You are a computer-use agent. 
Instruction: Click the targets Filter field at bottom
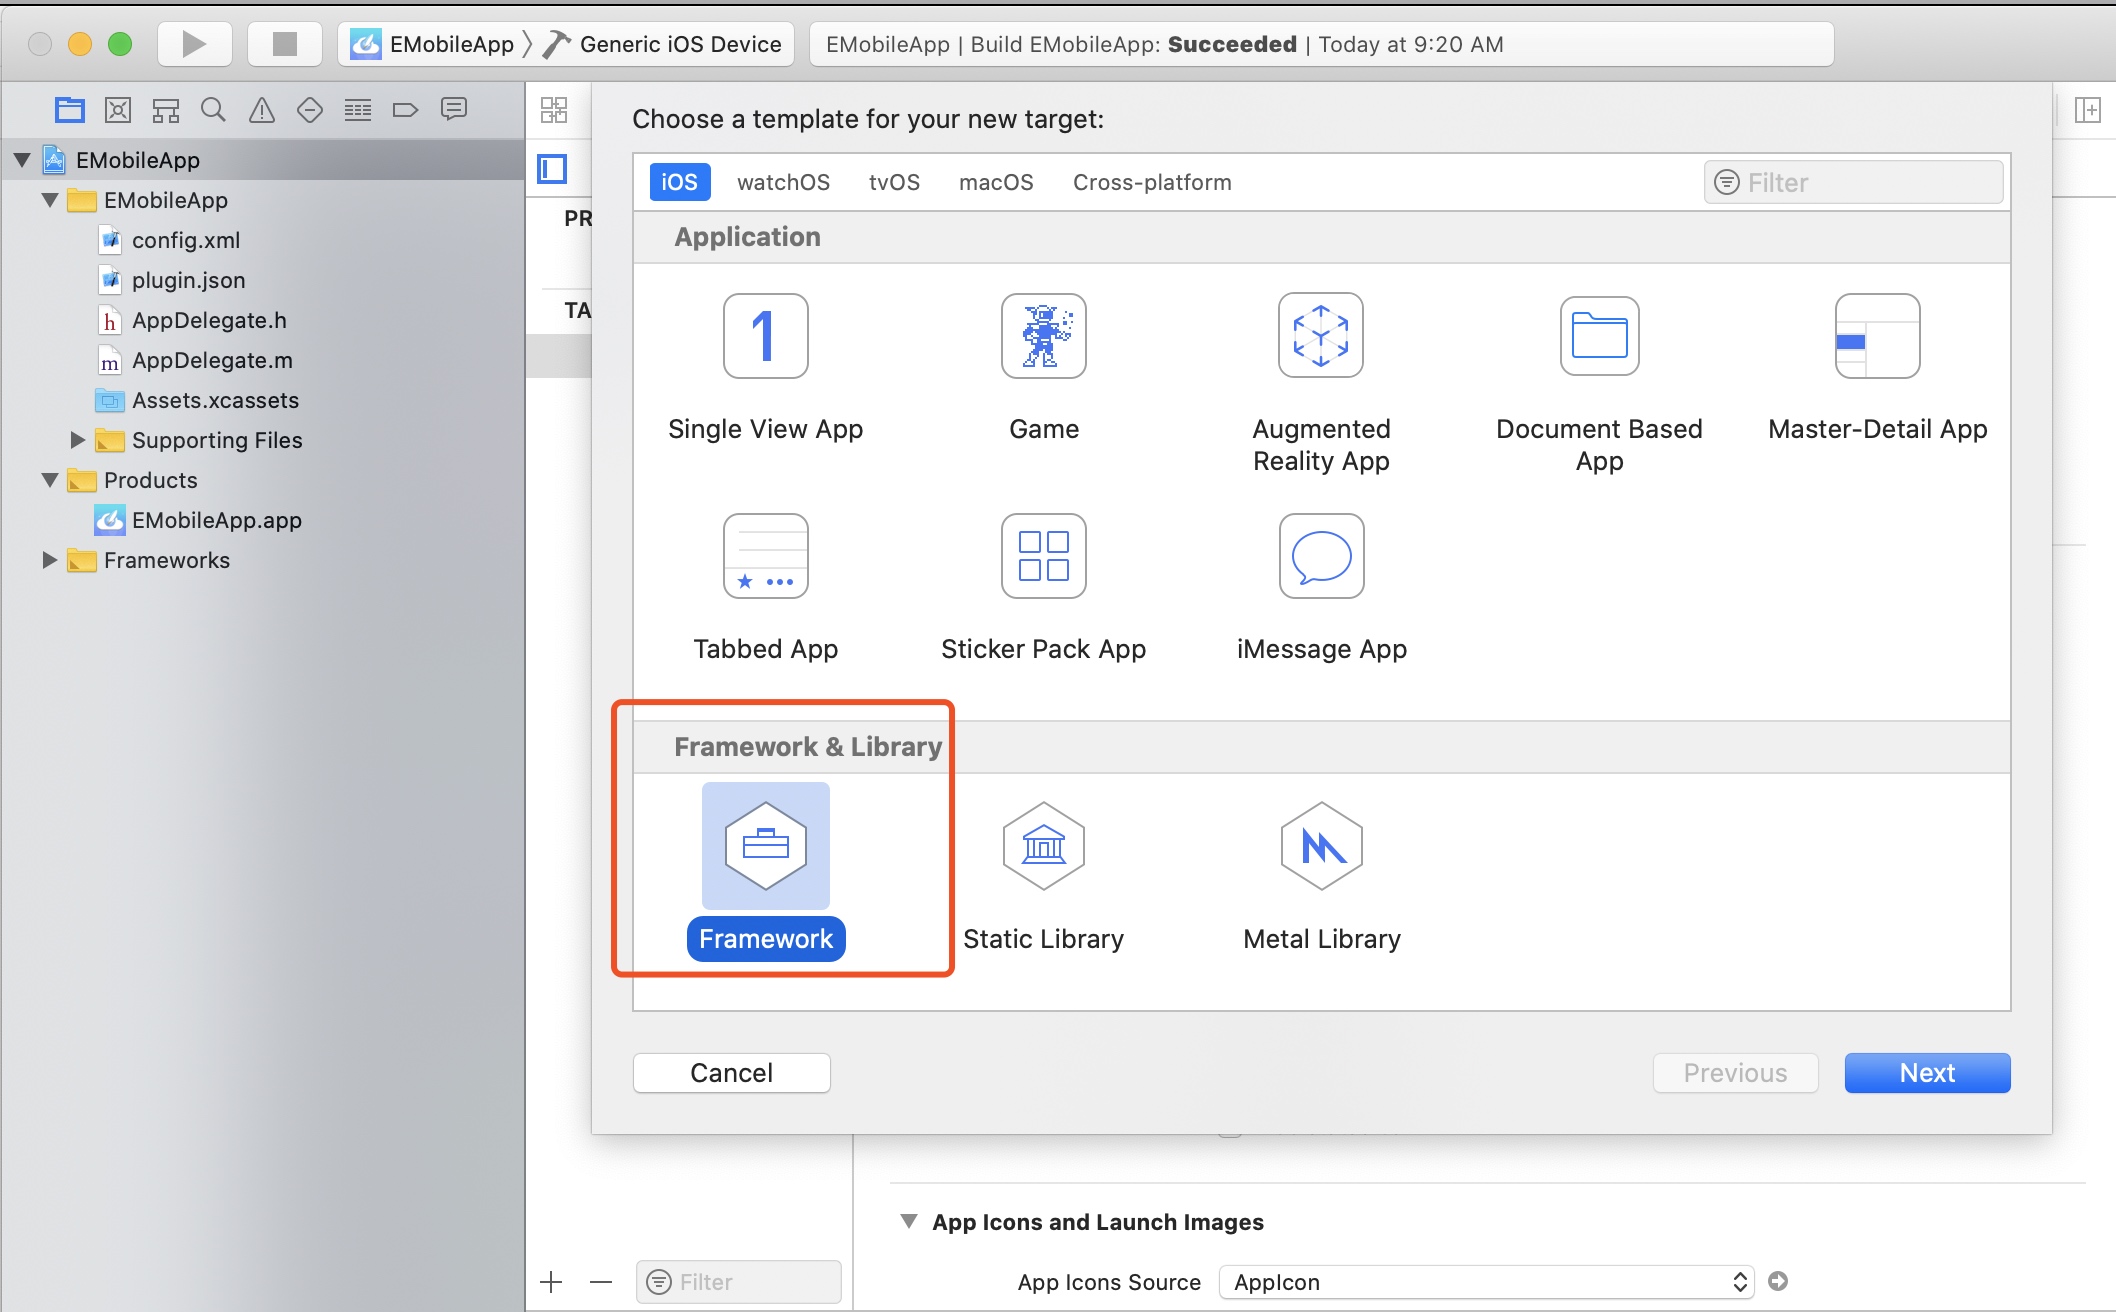point(739,1282)
